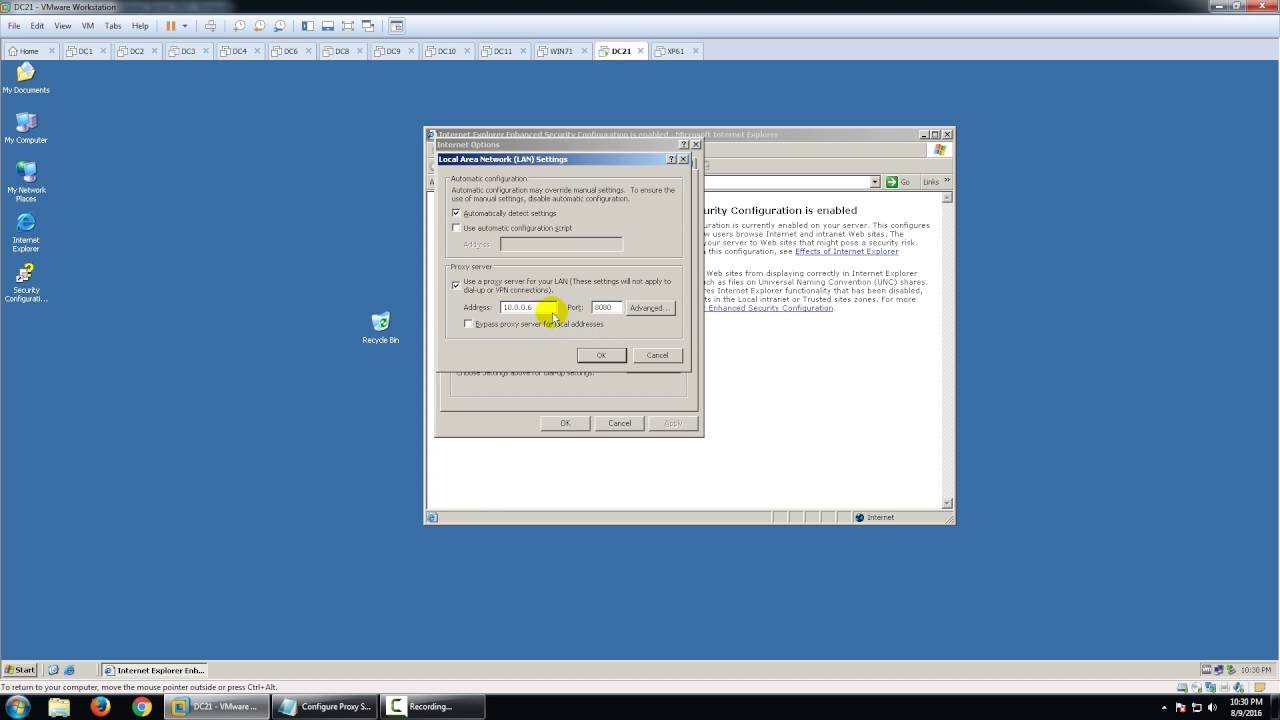Show hidden tray icons arrow
Viewport: 1280px width, 720px height.
click(1164, 707)
